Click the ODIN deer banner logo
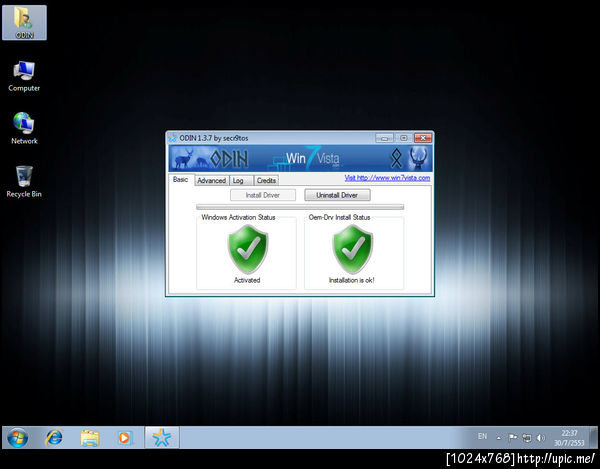Image resolution: width=600 pixels, height=469 pixels. click(x=211, y=158)
